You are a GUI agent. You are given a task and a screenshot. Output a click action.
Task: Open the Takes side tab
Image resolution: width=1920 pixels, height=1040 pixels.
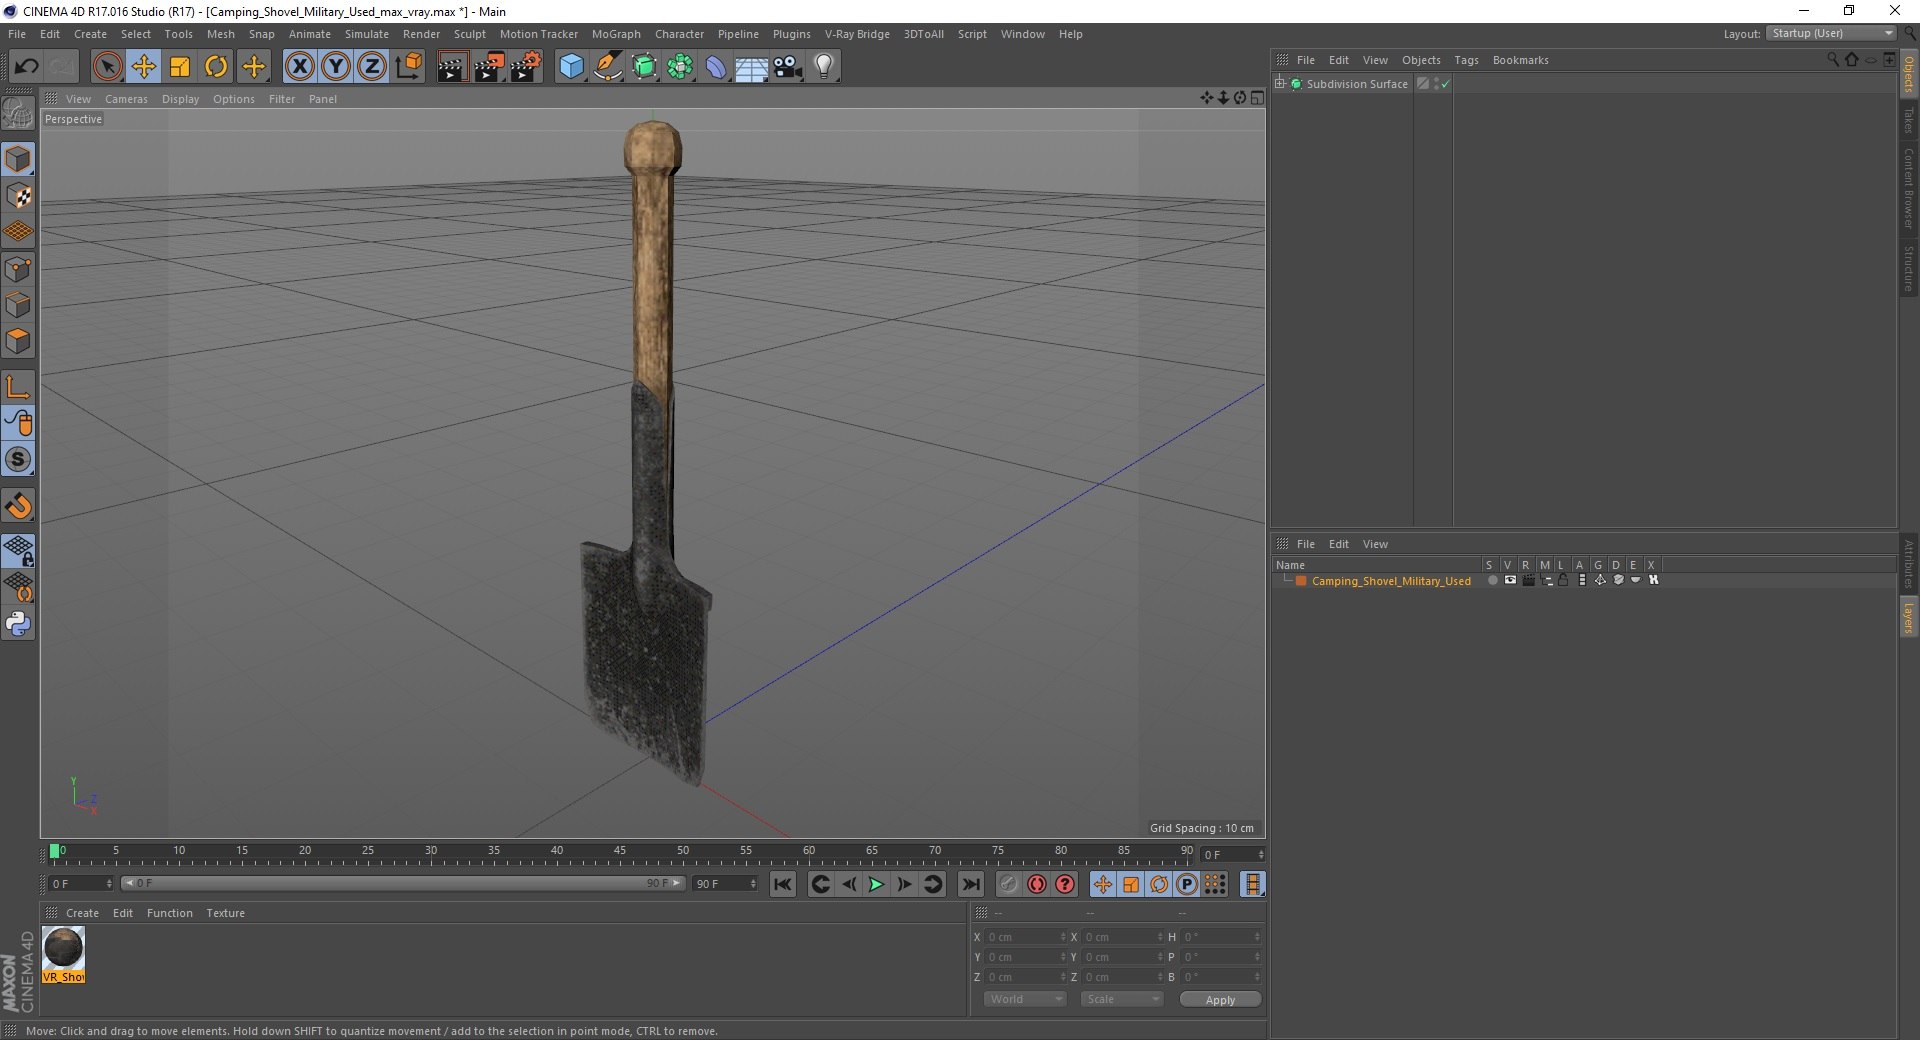(x=1908, y=120)
